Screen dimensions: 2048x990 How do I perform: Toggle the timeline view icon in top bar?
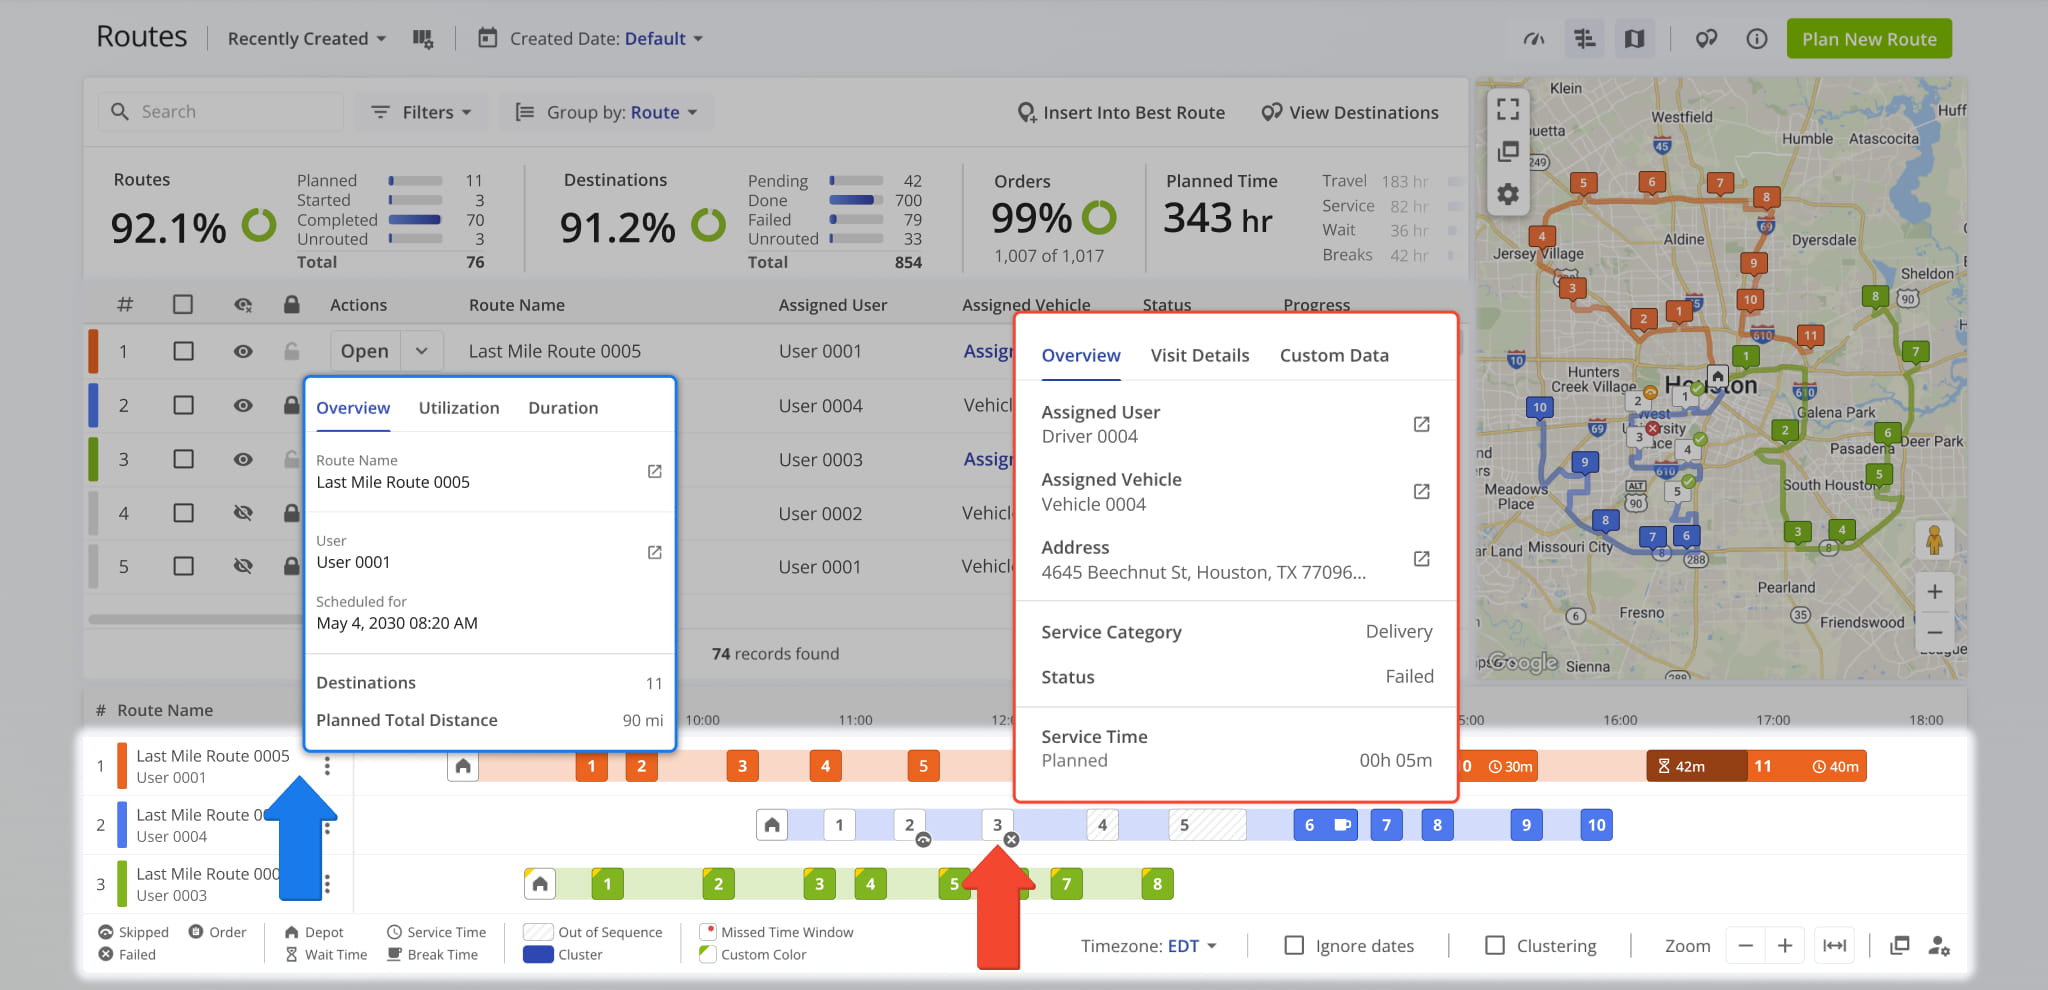point(1584,39)
